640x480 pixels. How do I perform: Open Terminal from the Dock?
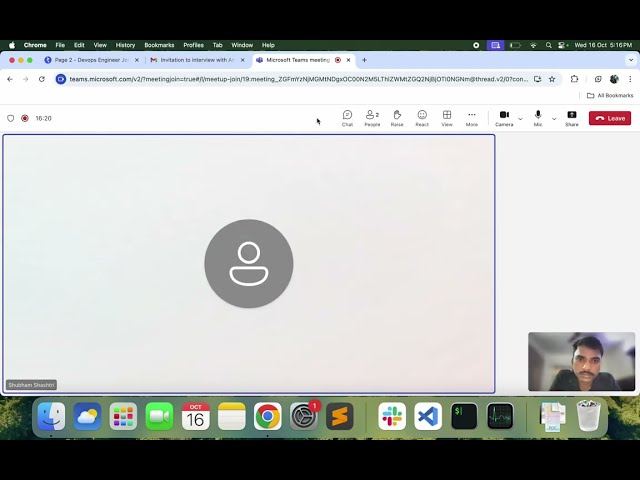[x=464, y=416]
